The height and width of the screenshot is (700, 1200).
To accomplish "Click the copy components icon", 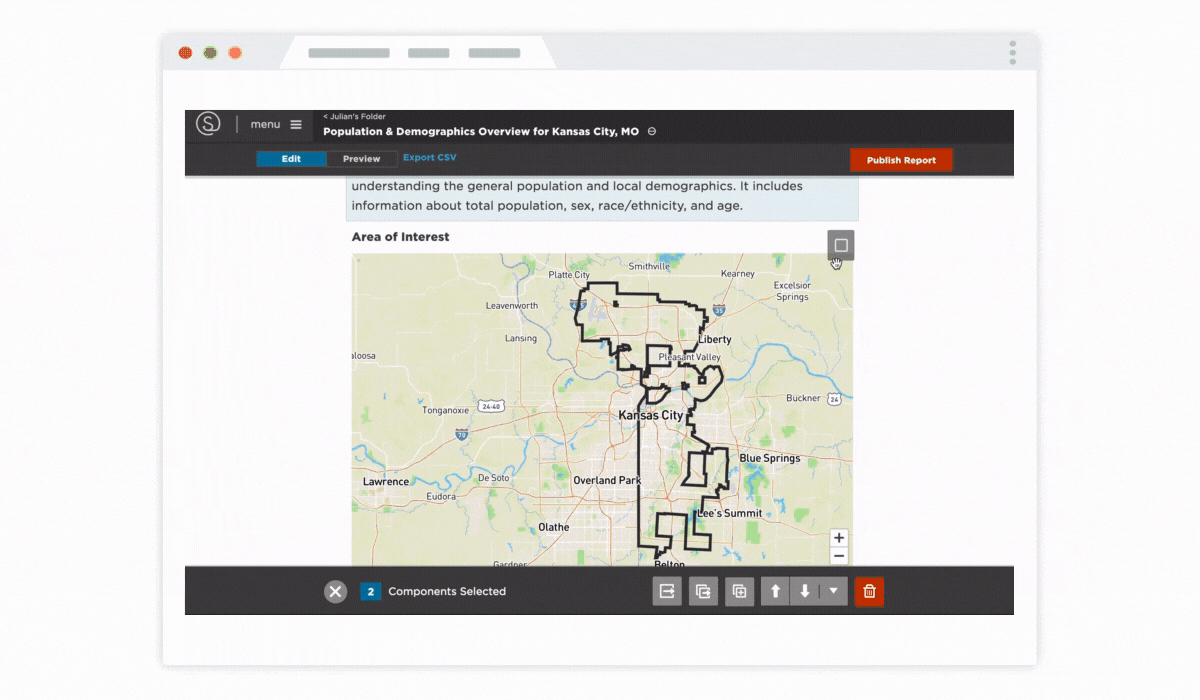I will coord(703,591).
